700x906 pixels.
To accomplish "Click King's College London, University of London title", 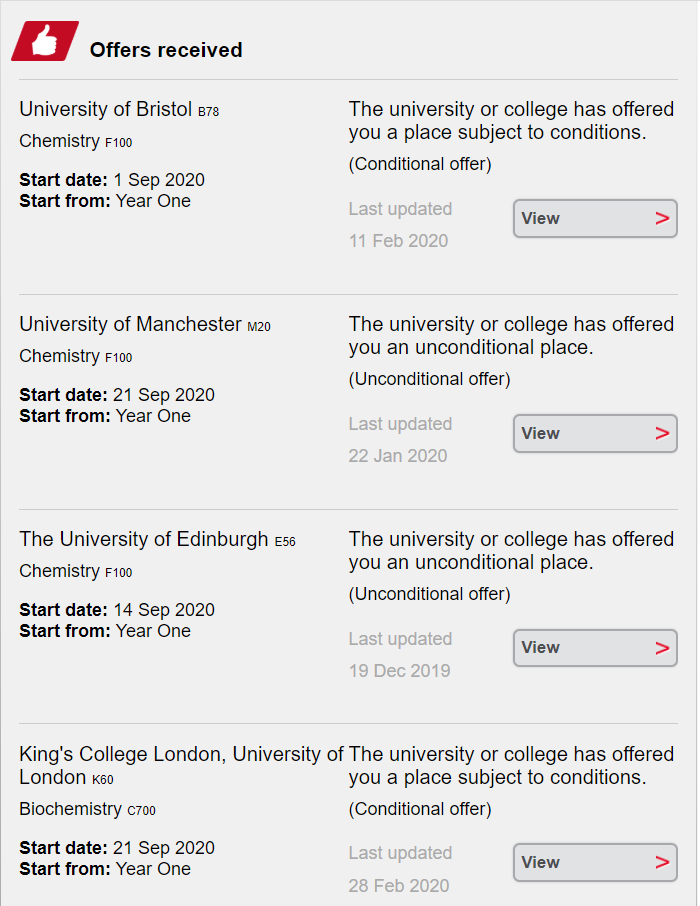I will tap(182, 766).
